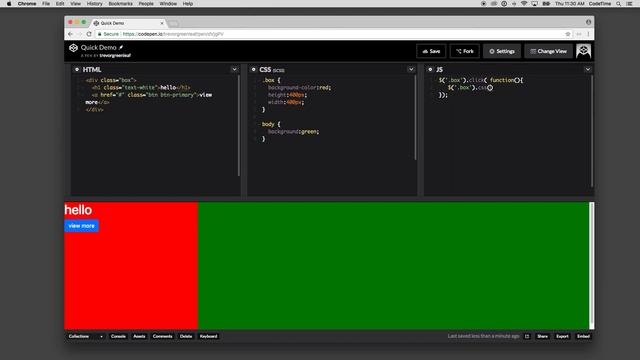The width and height of the screenshot is (640, 360).
Task: Click background-color:red line in CSS
Action: (300, 87)
